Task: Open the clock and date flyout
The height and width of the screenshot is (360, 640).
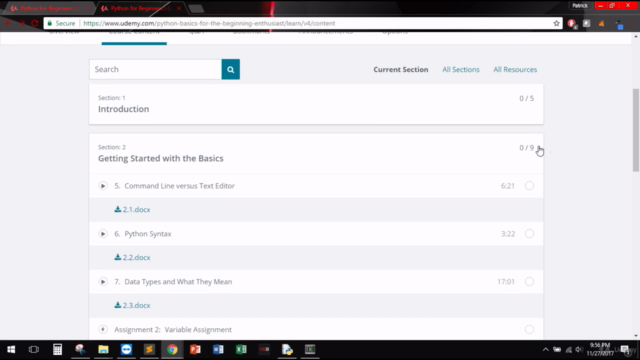Action: tap(600, 349)
